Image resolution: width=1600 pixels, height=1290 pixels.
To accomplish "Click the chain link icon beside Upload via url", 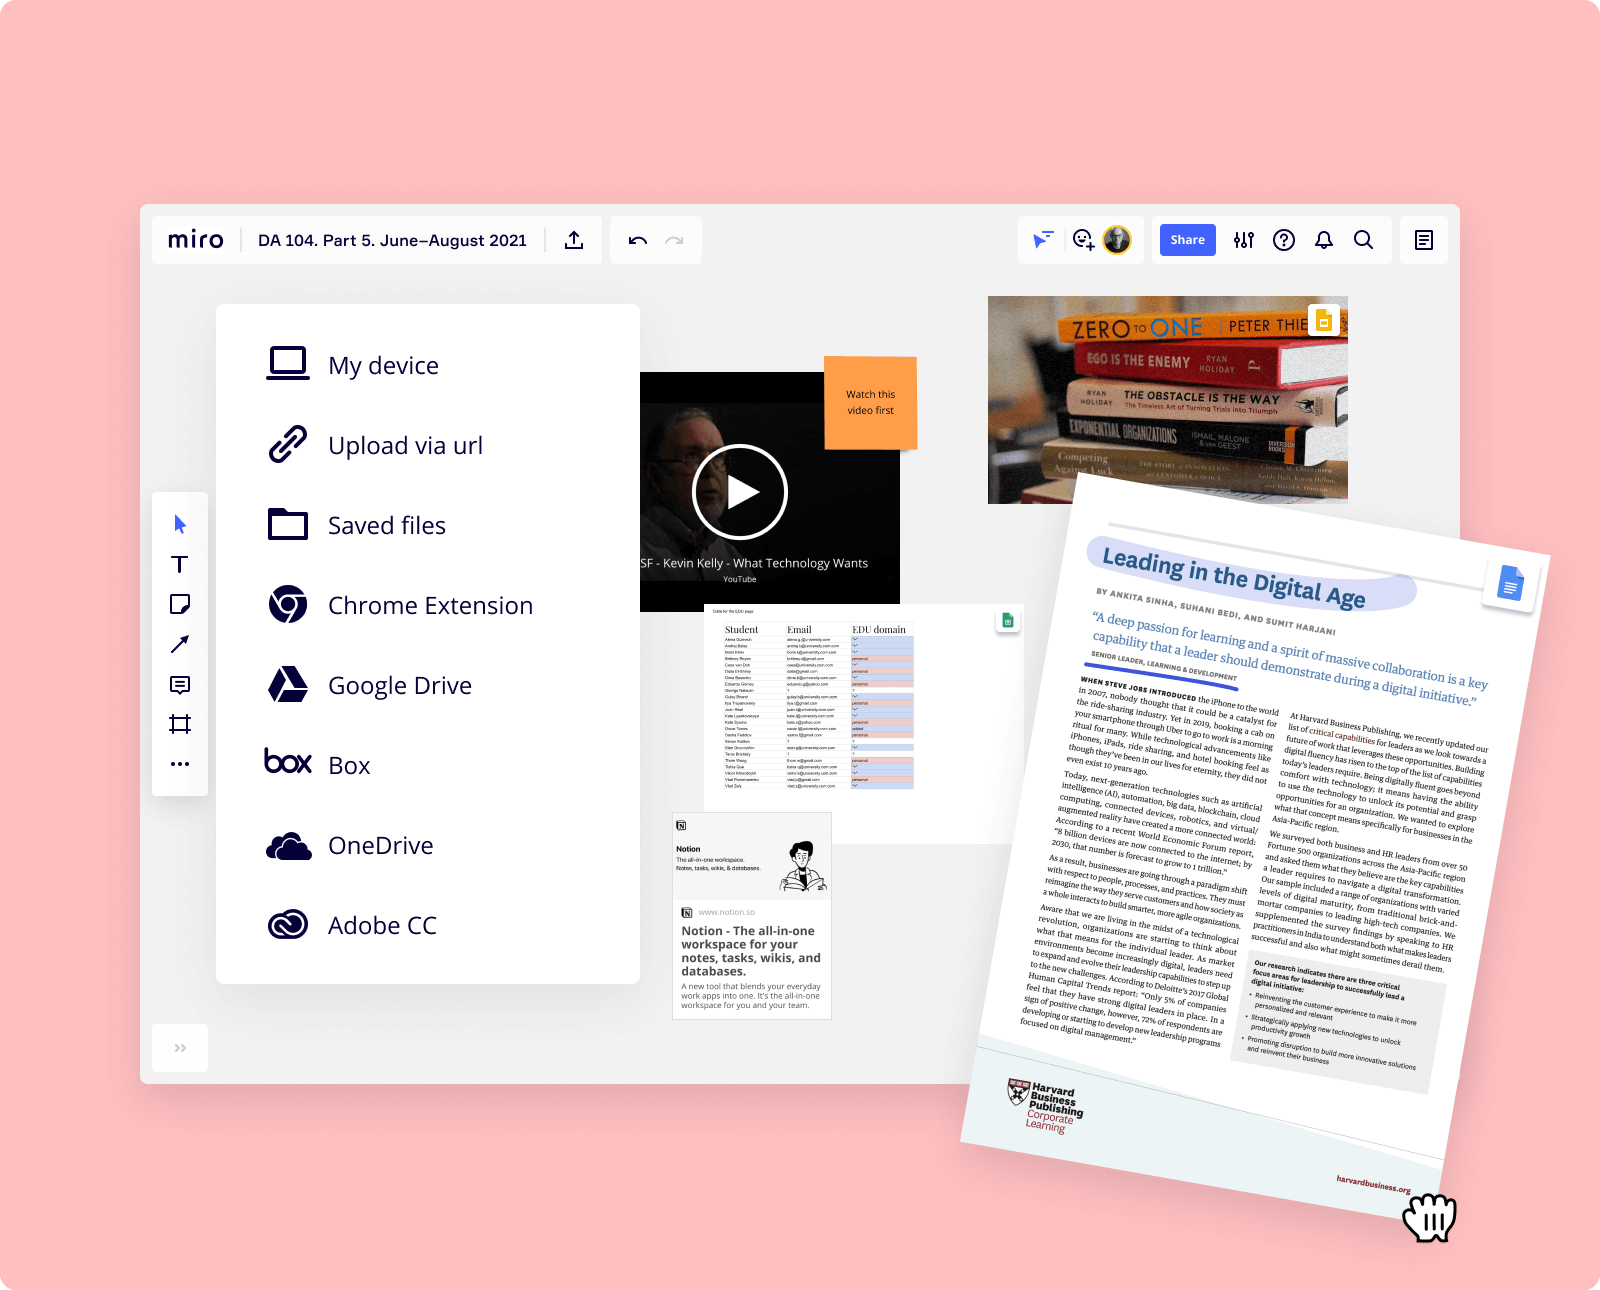I will 288,444.
